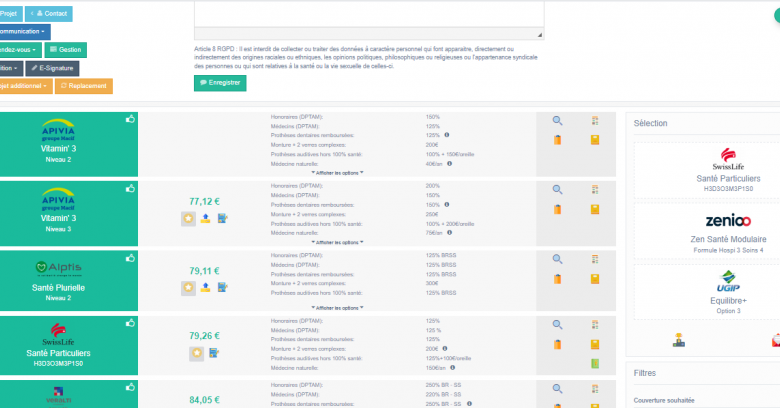Click upload arrow icon beside 77,12 € price
Viewport: 780px width, 408px height.
tap(205, 218)
